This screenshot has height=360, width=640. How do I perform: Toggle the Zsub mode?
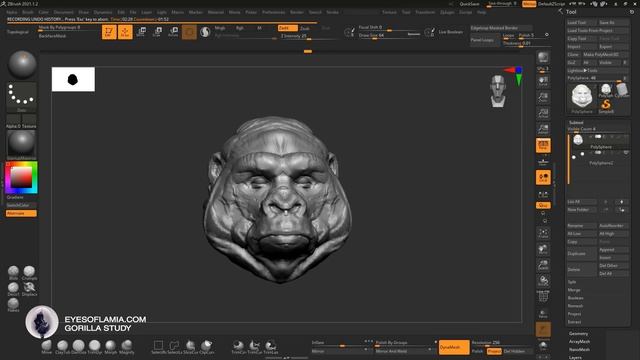pyautogui.click(x=305, y=28)
